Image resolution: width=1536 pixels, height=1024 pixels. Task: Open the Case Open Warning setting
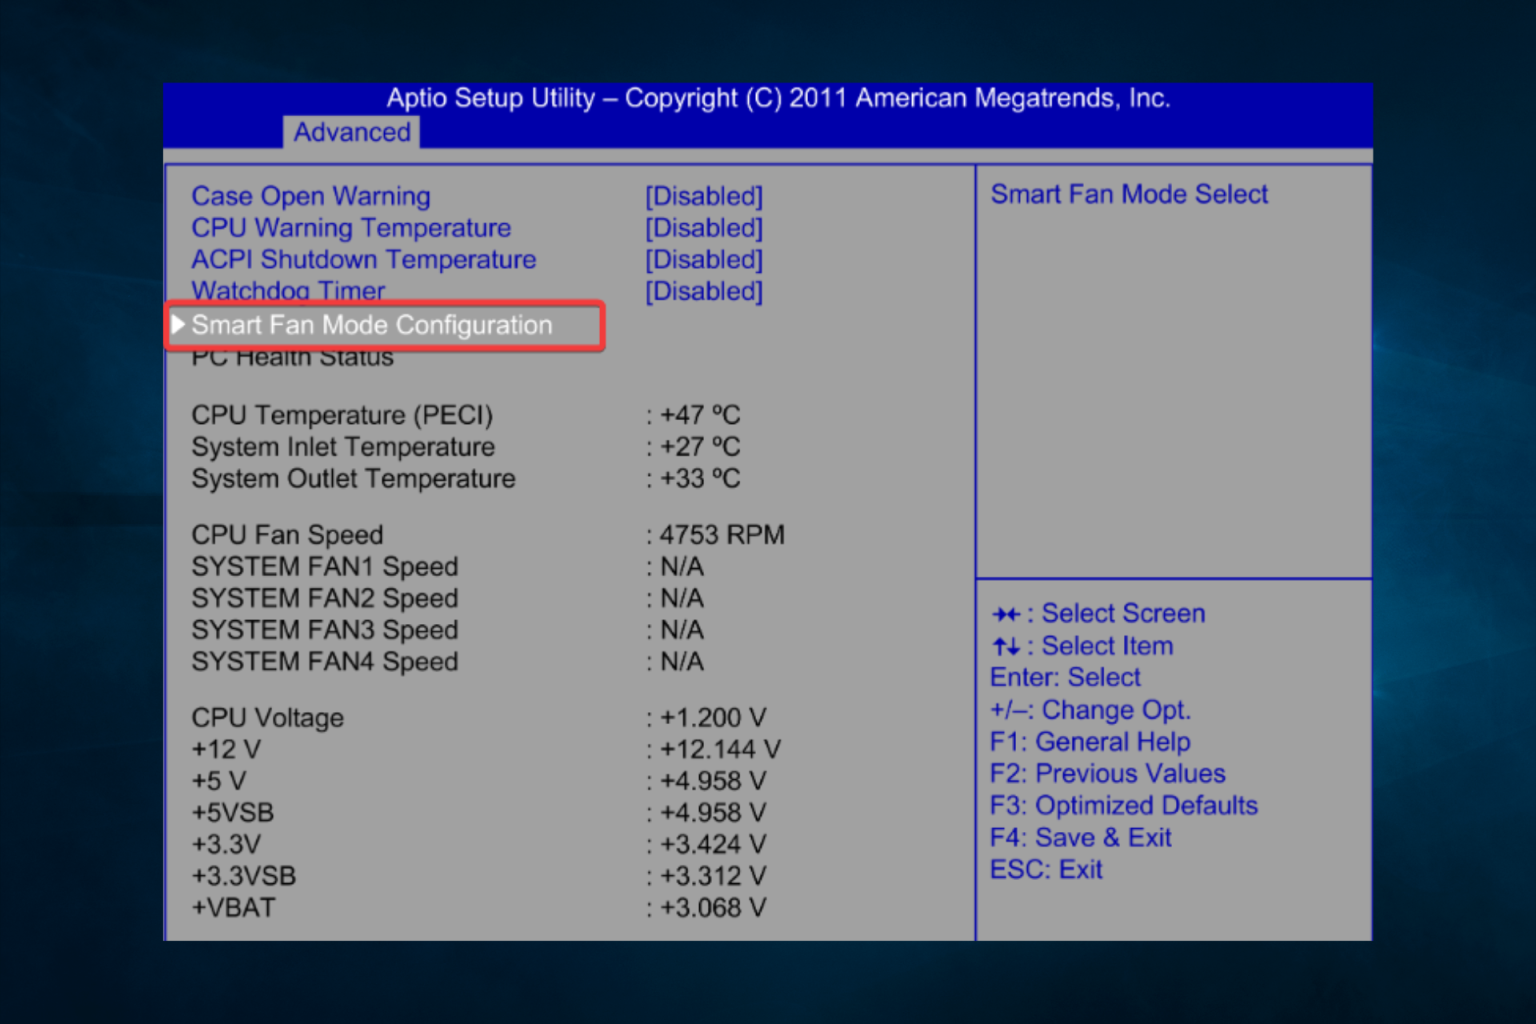(x=310, y=196)
